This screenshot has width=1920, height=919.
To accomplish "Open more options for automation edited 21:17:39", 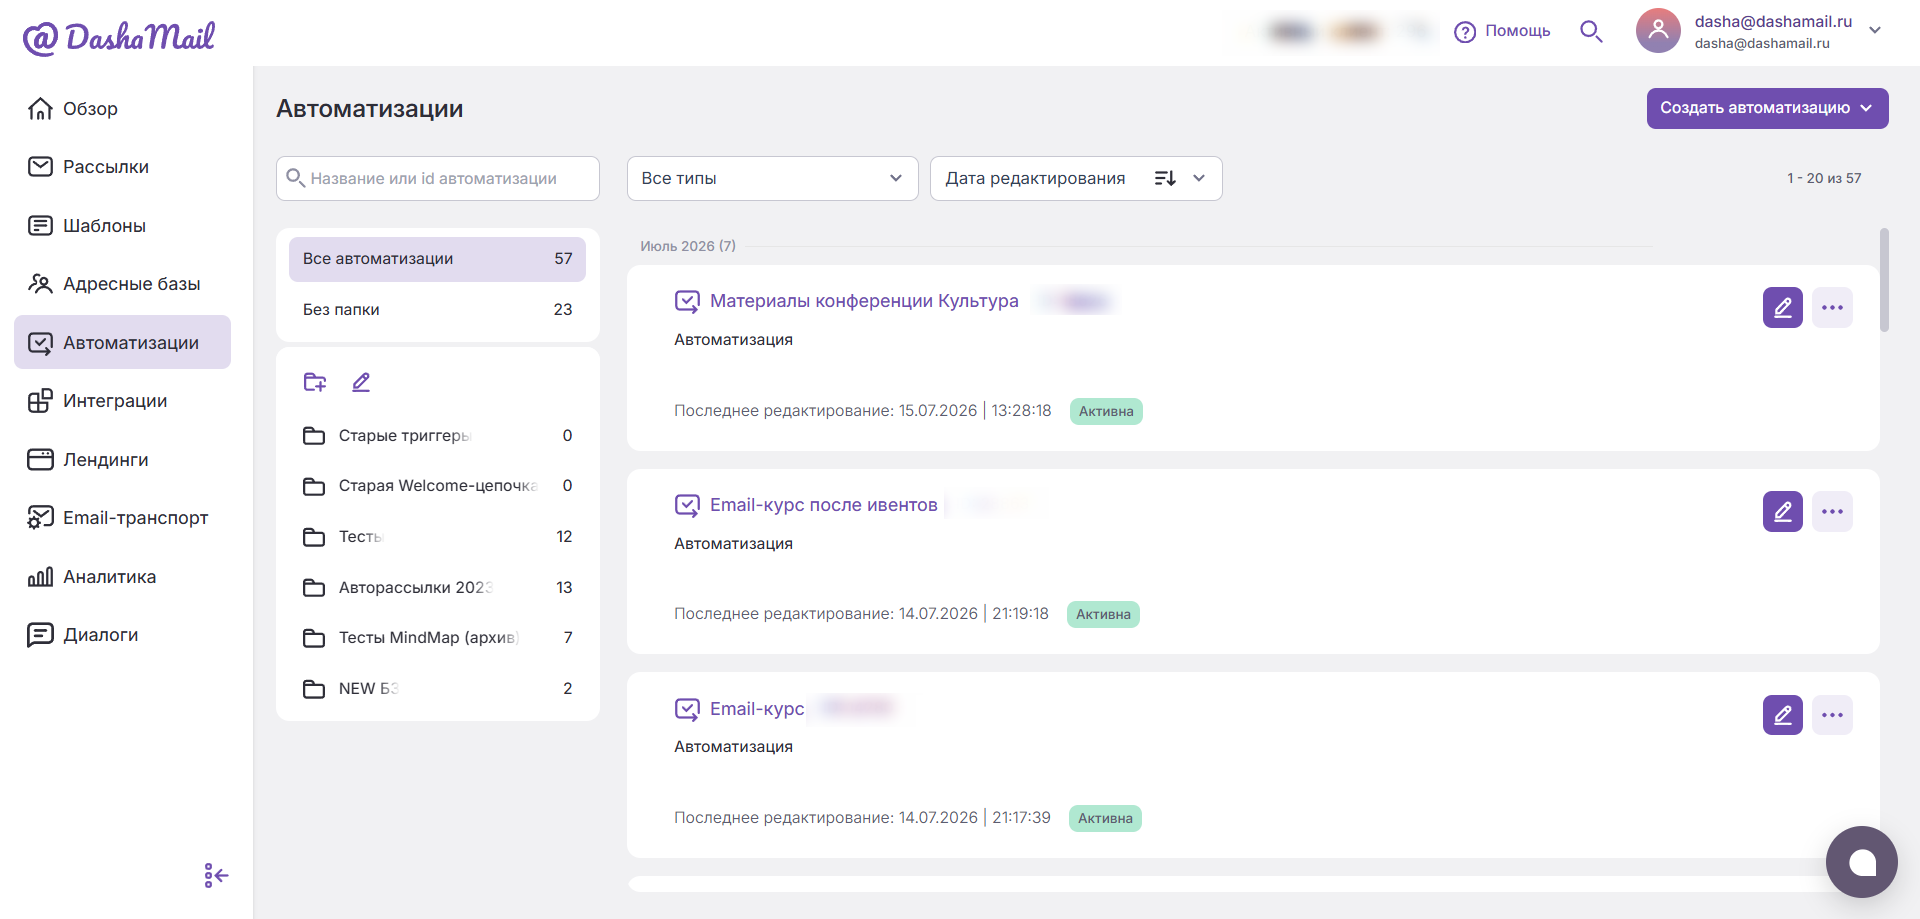I will [x=1832, y=715].
